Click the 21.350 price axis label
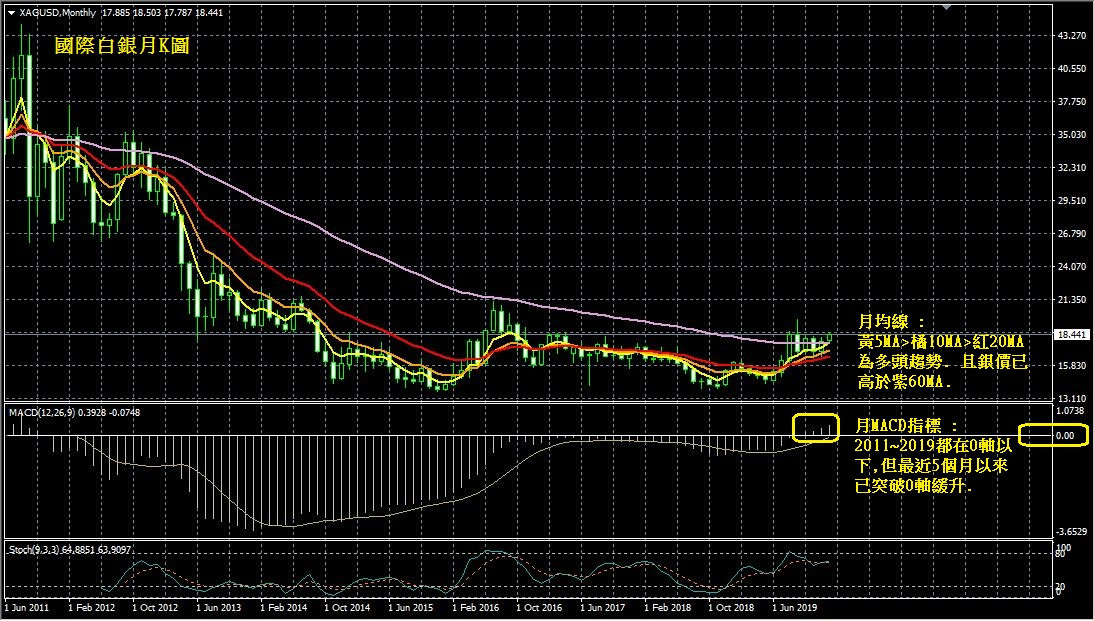This screenshot has height=621, width=1094. [x=1072, y=300]
